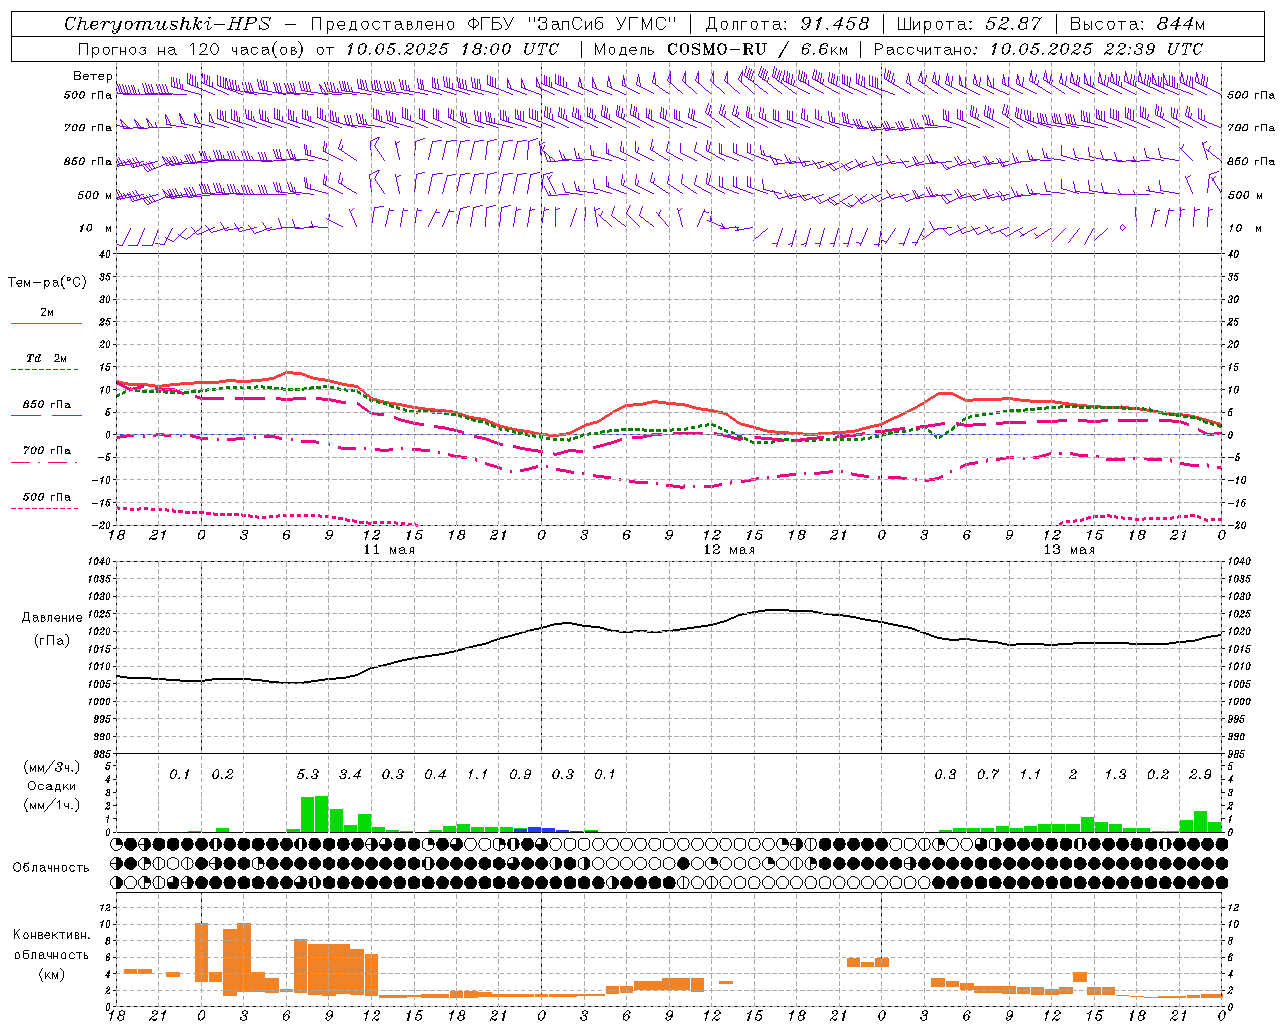The width and height of the screenshot is (1280, 1024).
Task: Click the Давление panel label
Action: point(52,618)
